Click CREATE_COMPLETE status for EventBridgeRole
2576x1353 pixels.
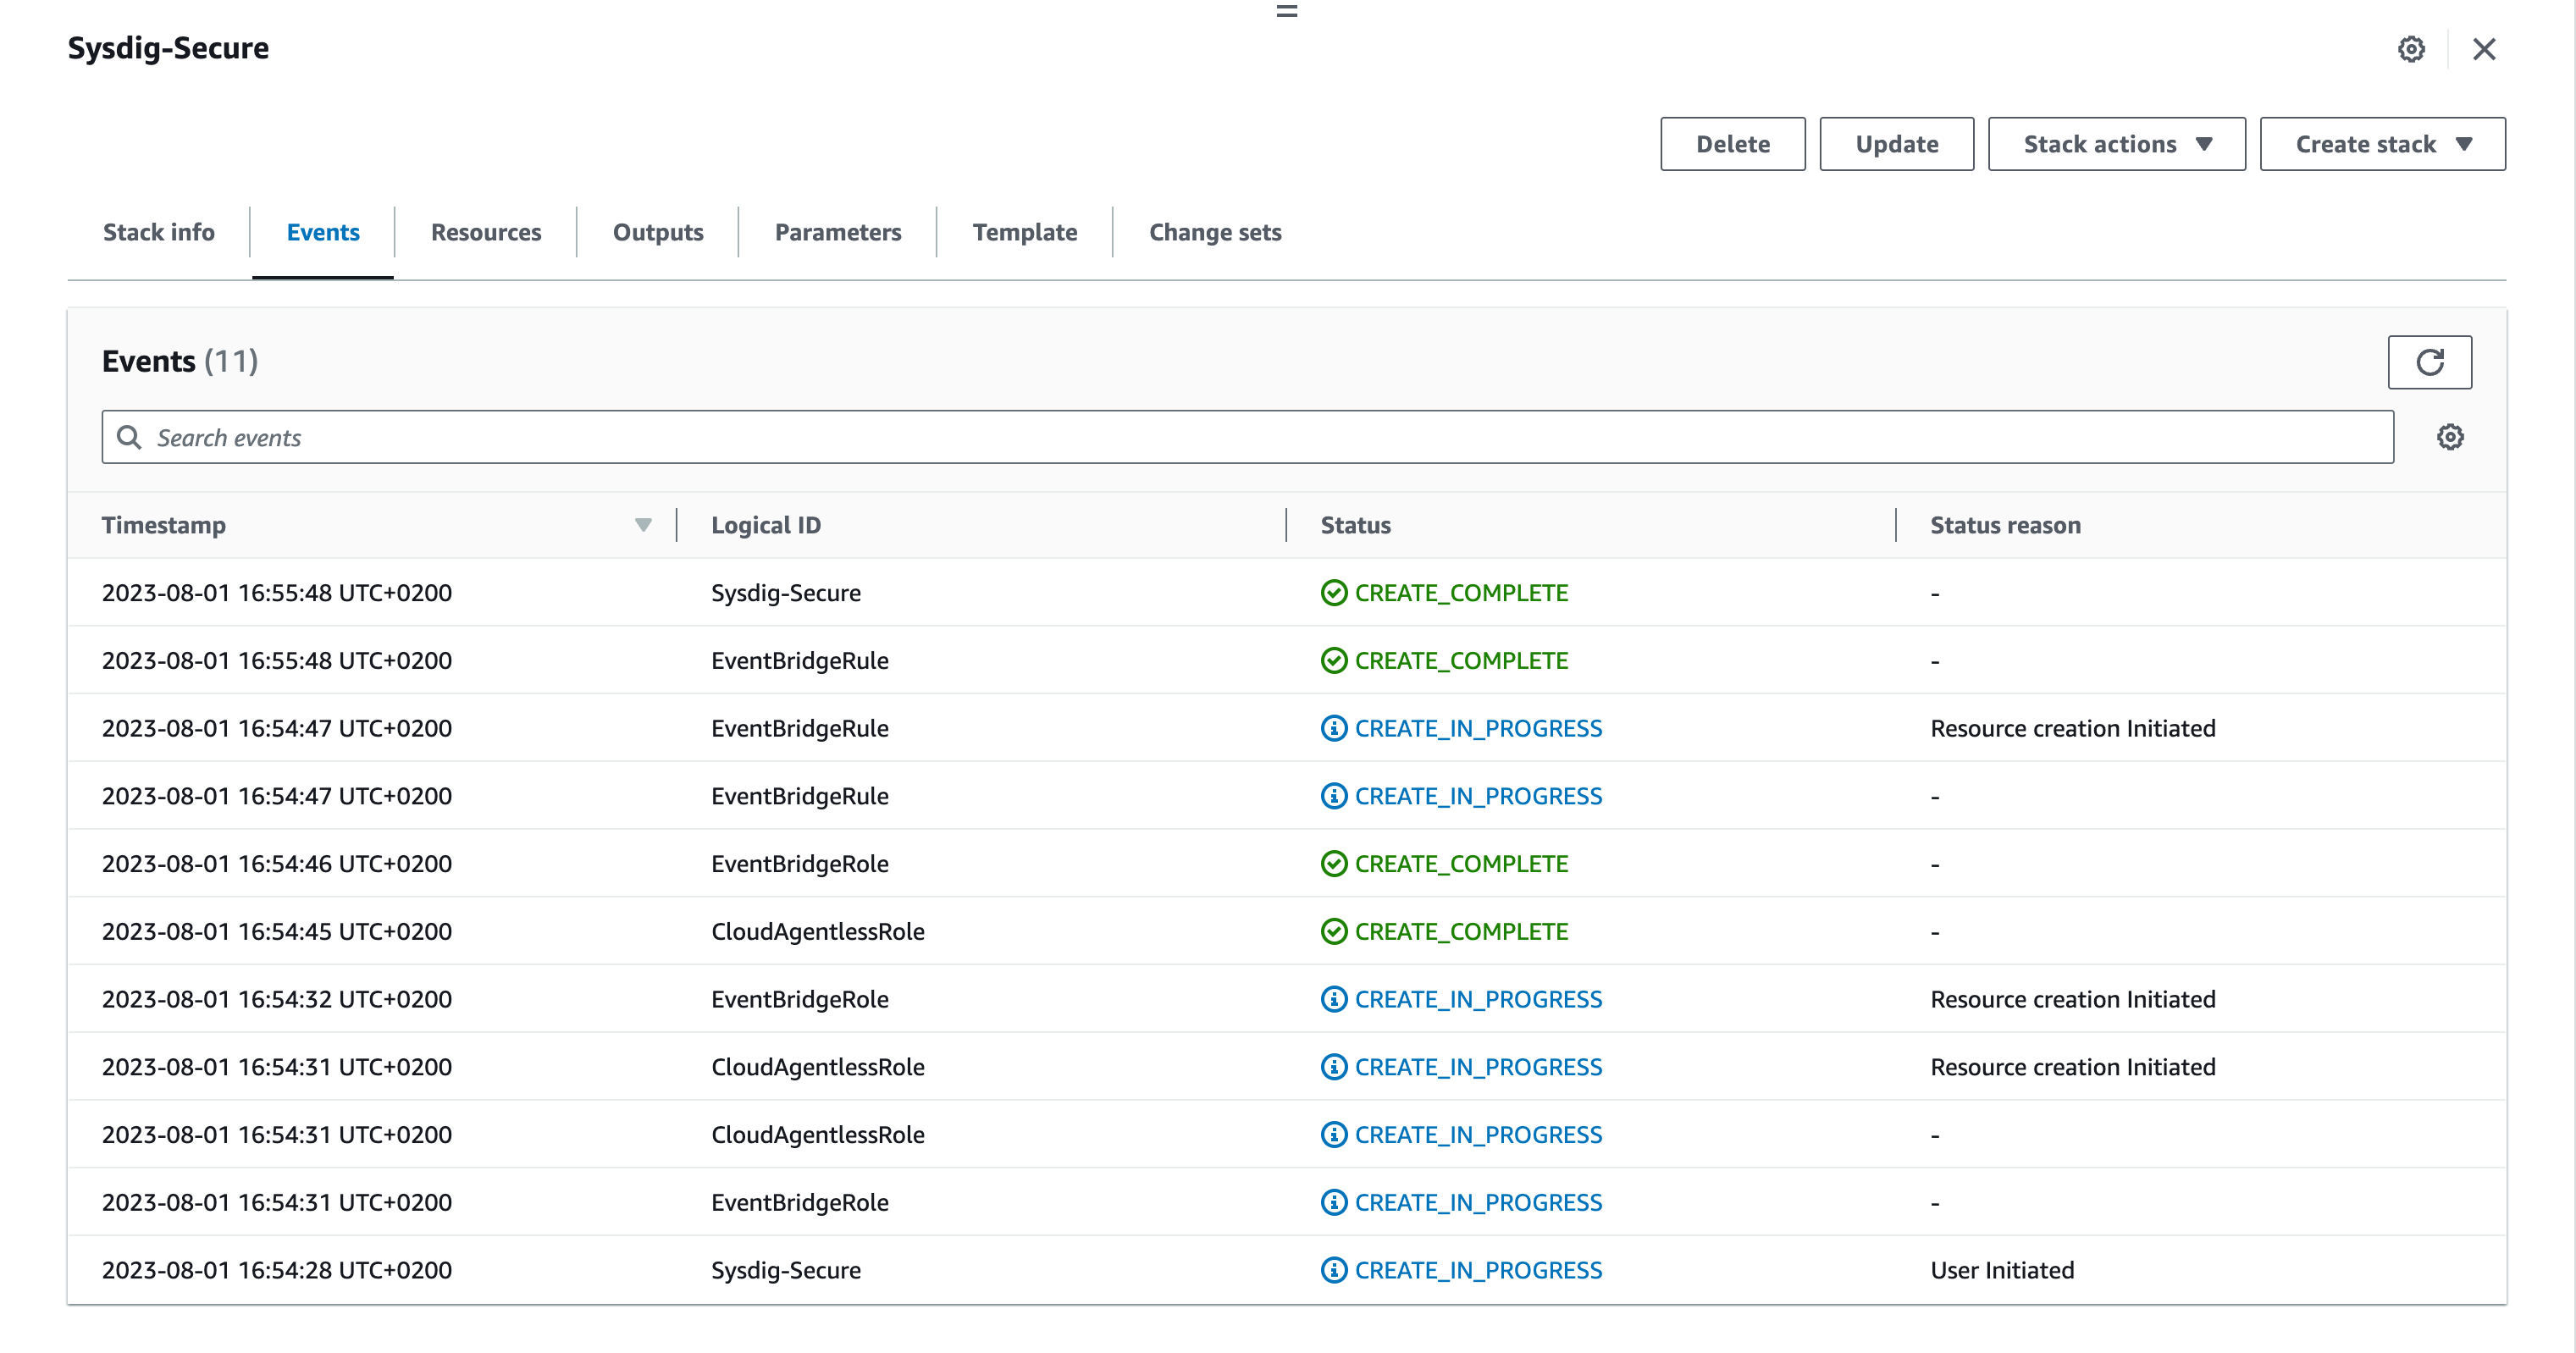pos(1461,864)
